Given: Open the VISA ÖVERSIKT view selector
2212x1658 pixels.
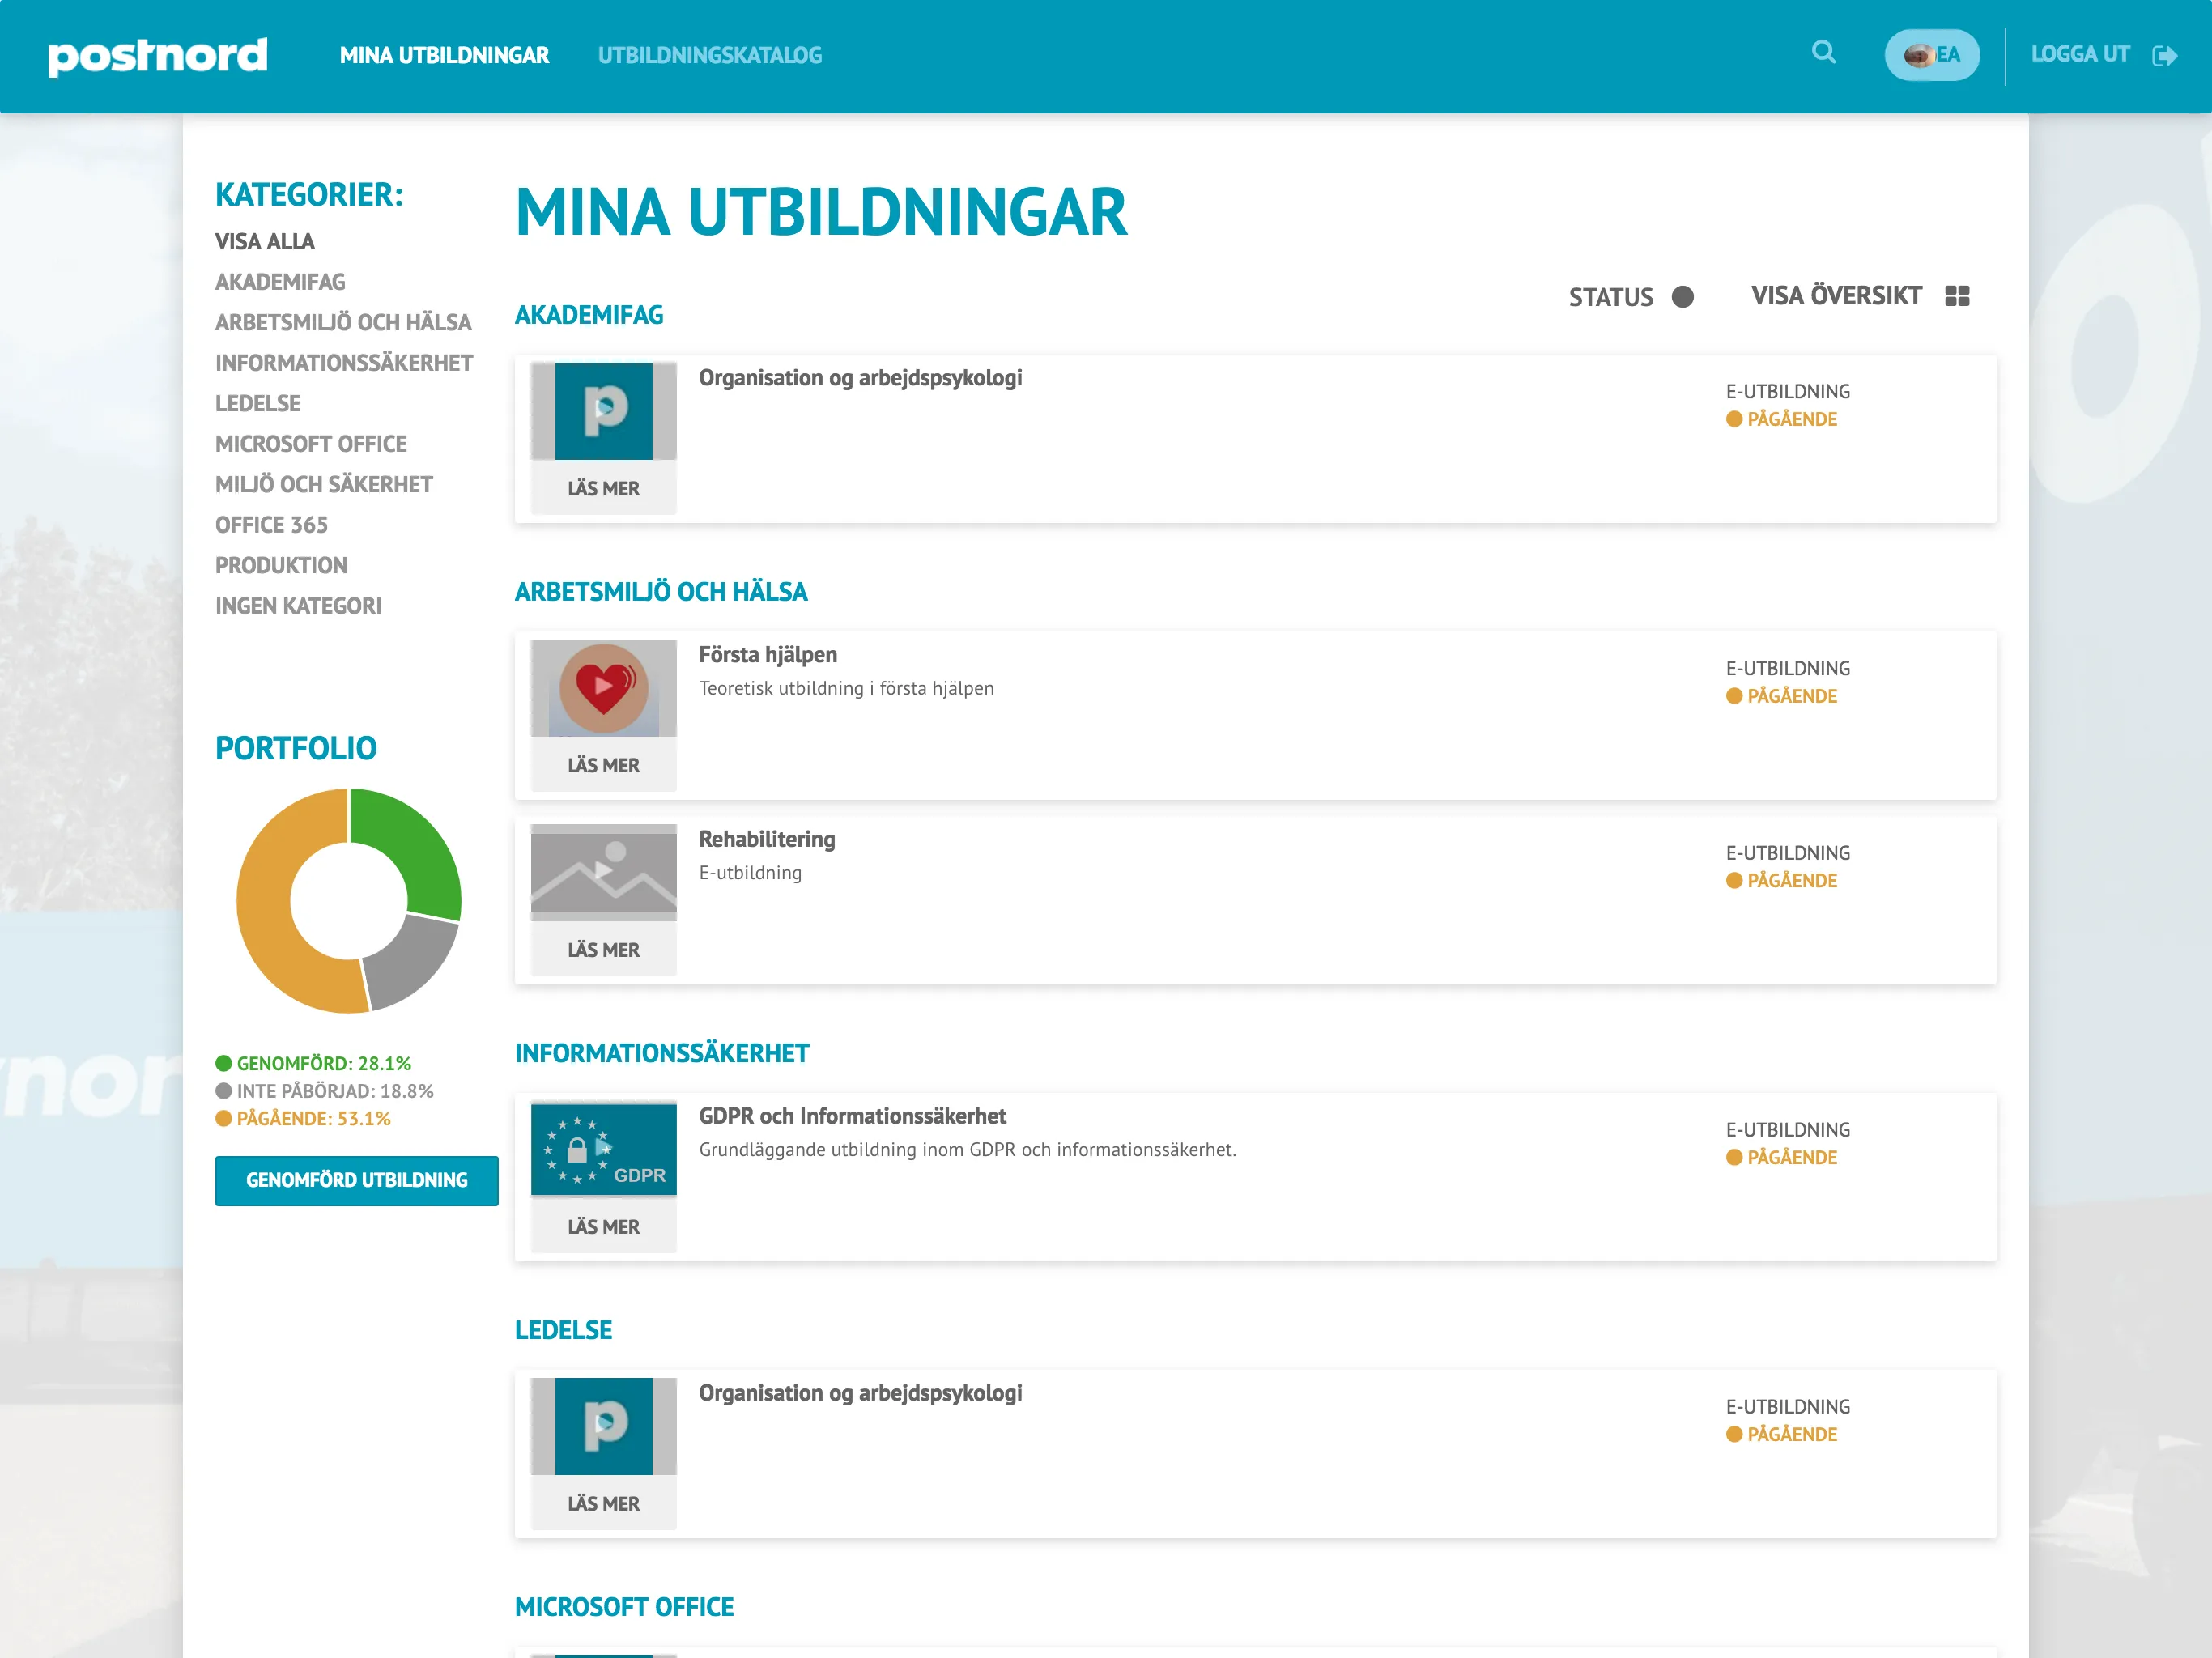Looking at the screenshot, I should (1836, 296).
